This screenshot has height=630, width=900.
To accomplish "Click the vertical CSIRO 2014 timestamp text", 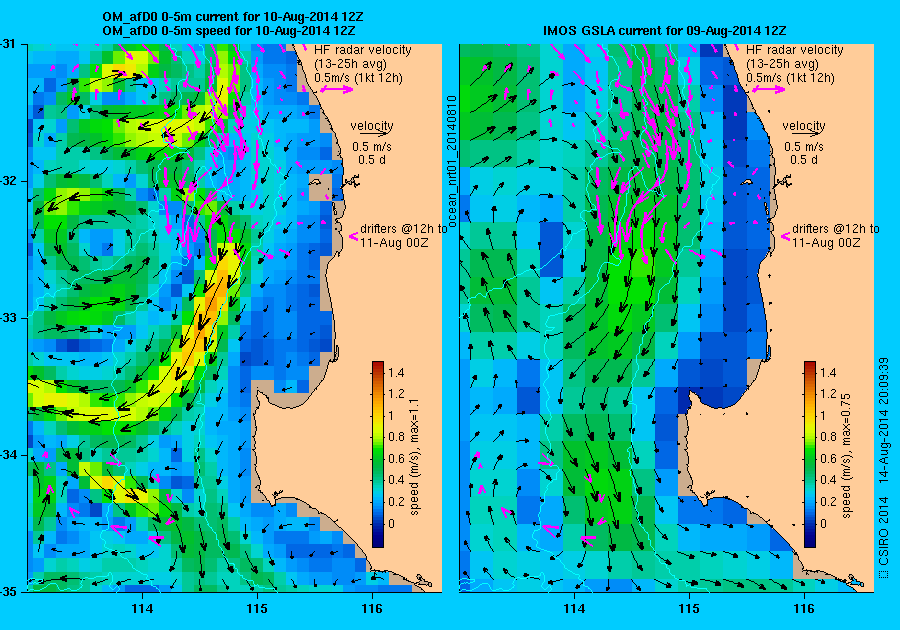I will coord(884,468).
